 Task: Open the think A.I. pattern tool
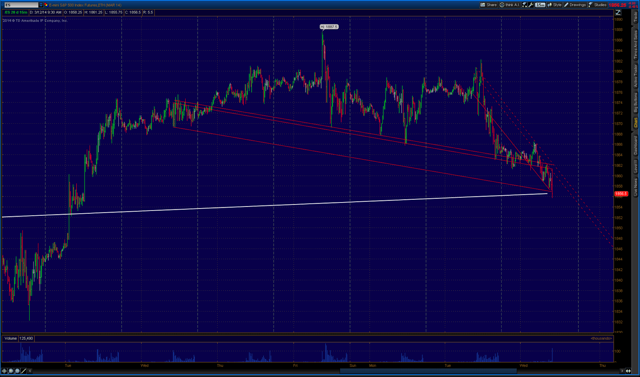509,5
